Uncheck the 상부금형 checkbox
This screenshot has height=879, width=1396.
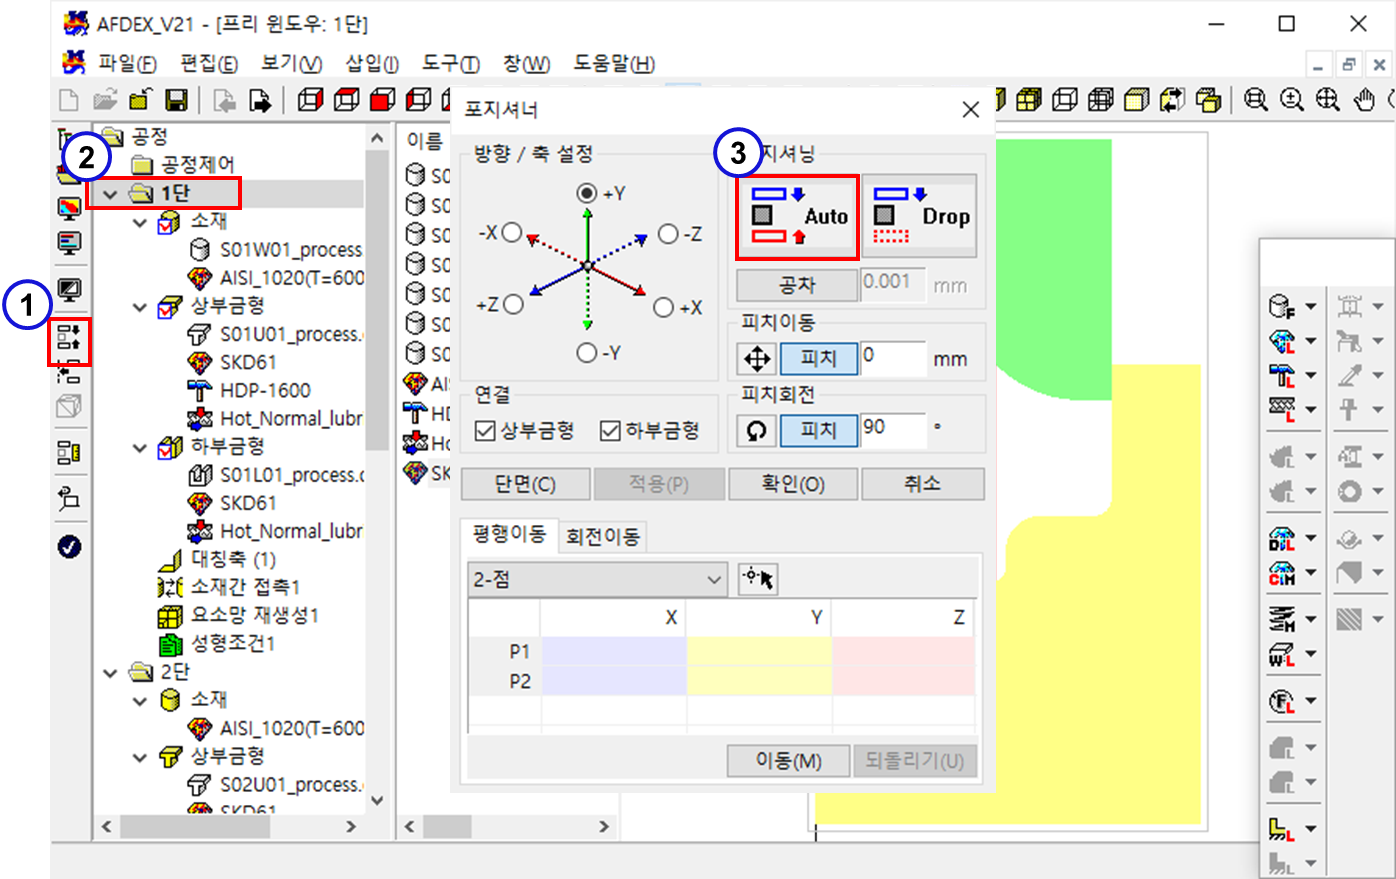pyautogui.click(x=486, y=430)
